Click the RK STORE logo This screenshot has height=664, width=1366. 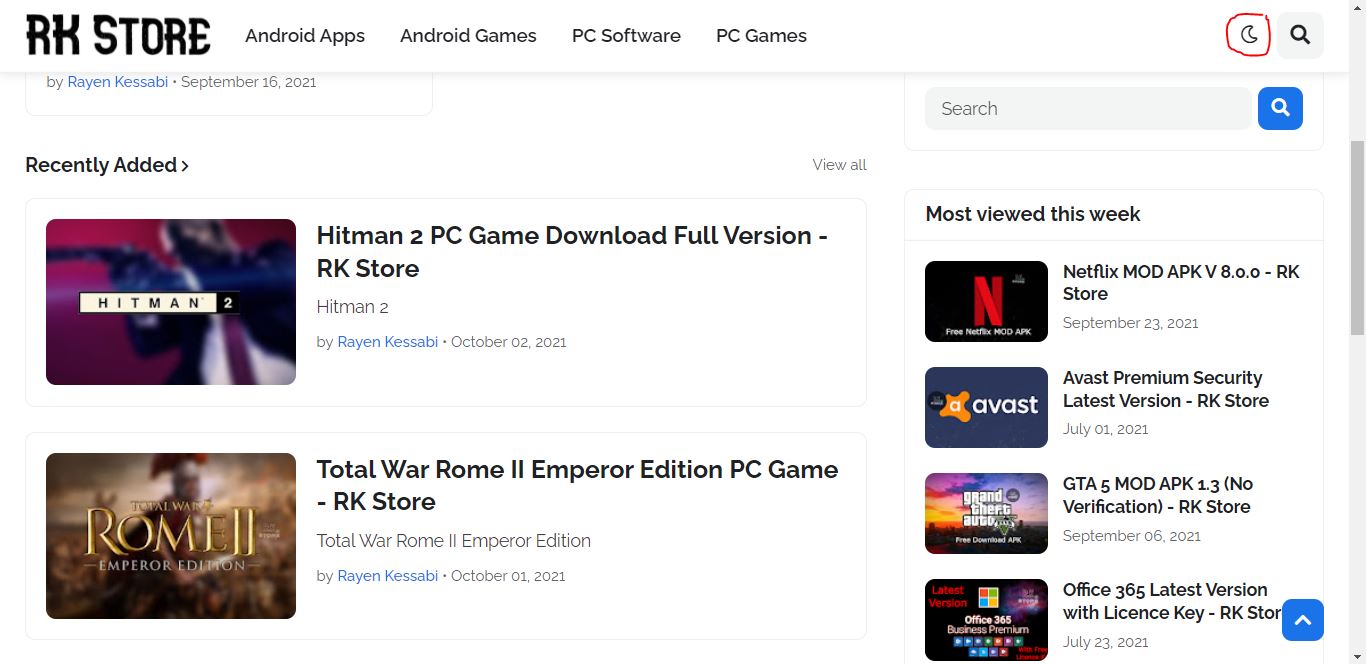pyautogui.click(x=118, y=36)
